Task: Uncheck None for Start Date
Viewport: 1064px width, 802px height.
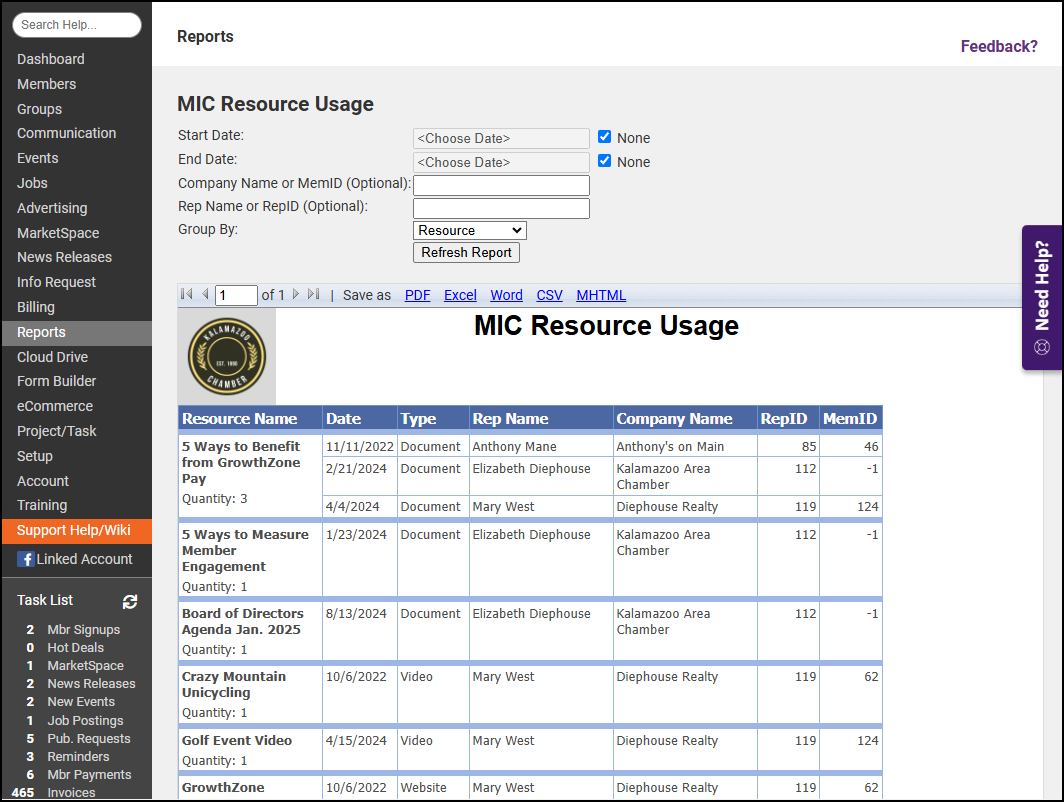Action: [605, 137]
